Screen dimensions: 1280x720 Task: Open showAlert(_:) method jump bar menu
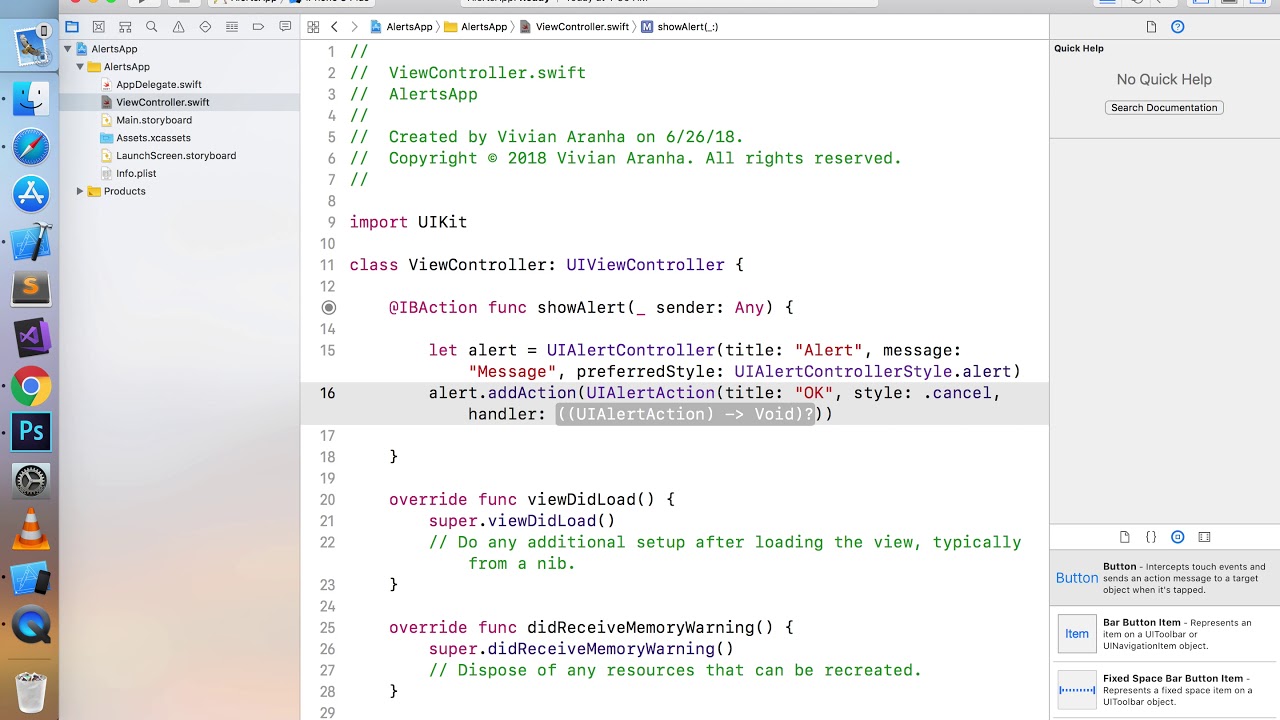pos(680,27)
